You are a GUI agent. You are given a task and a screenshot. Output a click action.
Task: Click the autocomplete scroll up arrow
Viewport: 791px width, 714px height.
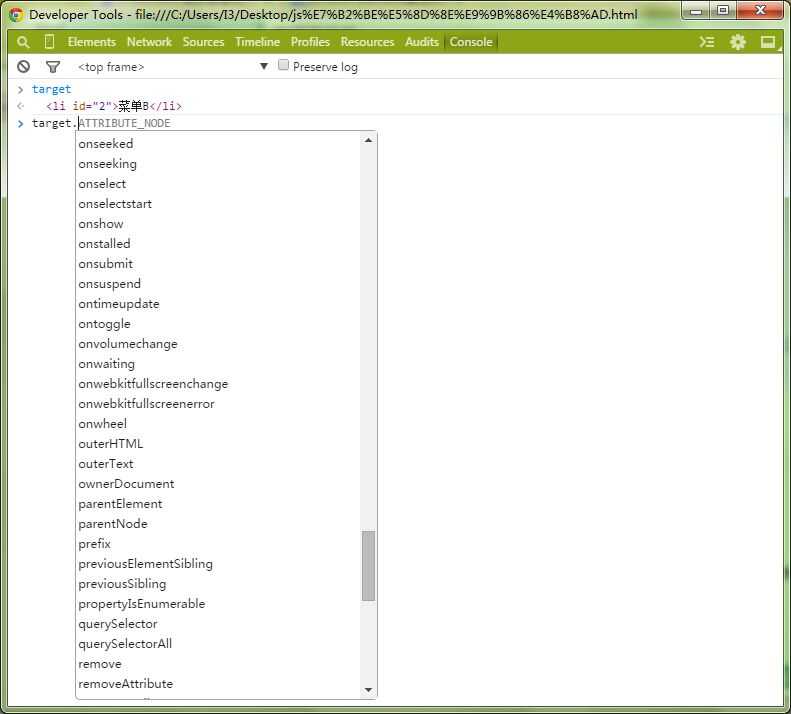point(368,140)
